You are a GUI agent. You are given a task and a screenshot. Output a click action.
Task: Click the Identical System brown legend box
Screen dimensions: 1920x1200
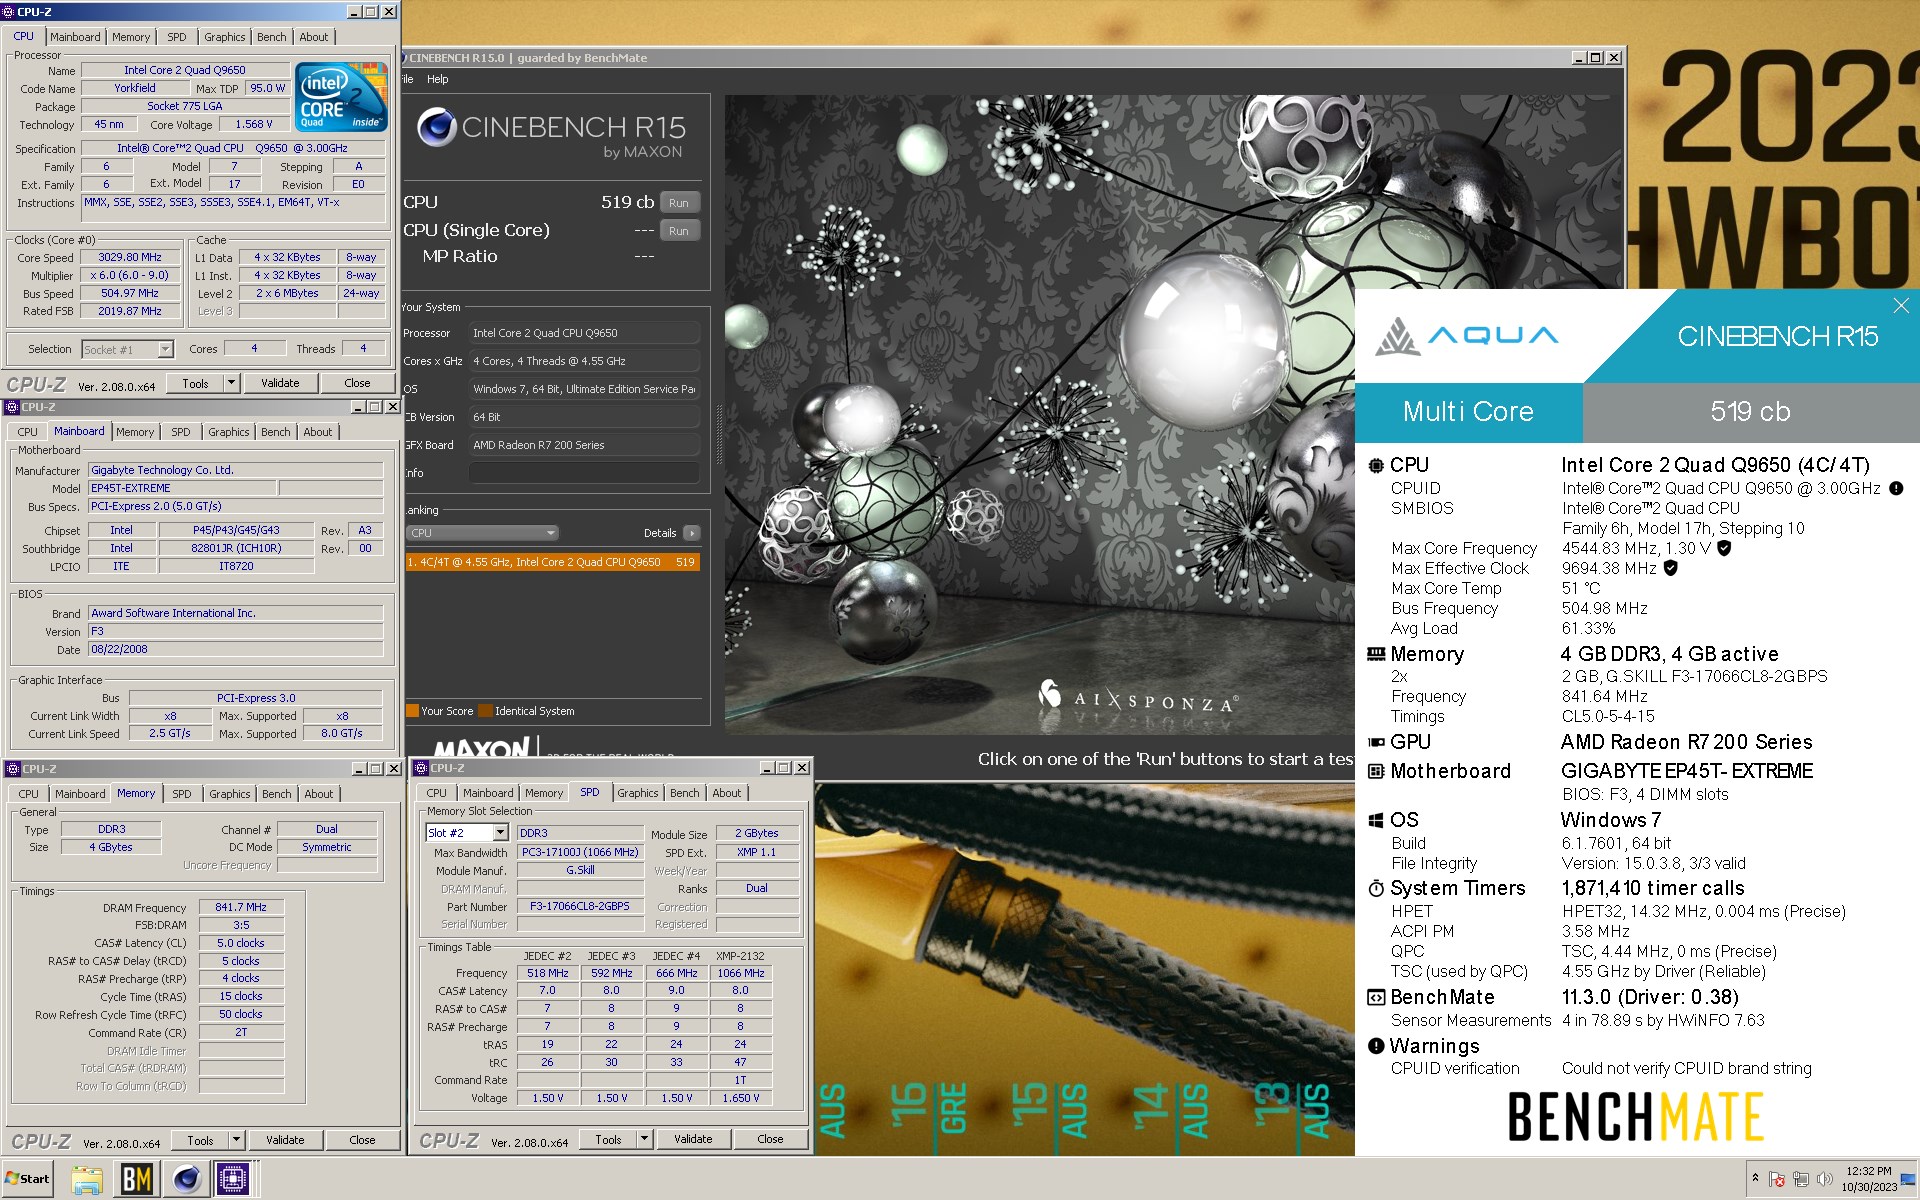486,711
